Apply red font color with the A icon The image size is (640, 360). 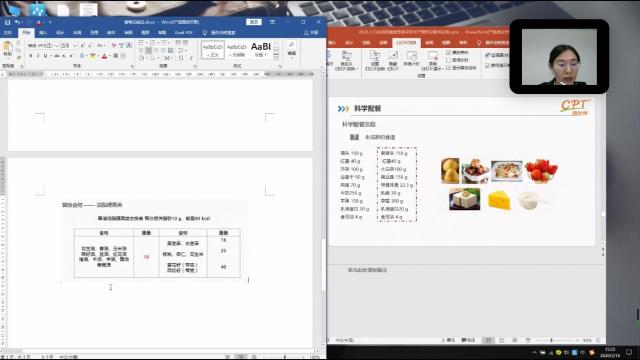(x=104, y=56)
